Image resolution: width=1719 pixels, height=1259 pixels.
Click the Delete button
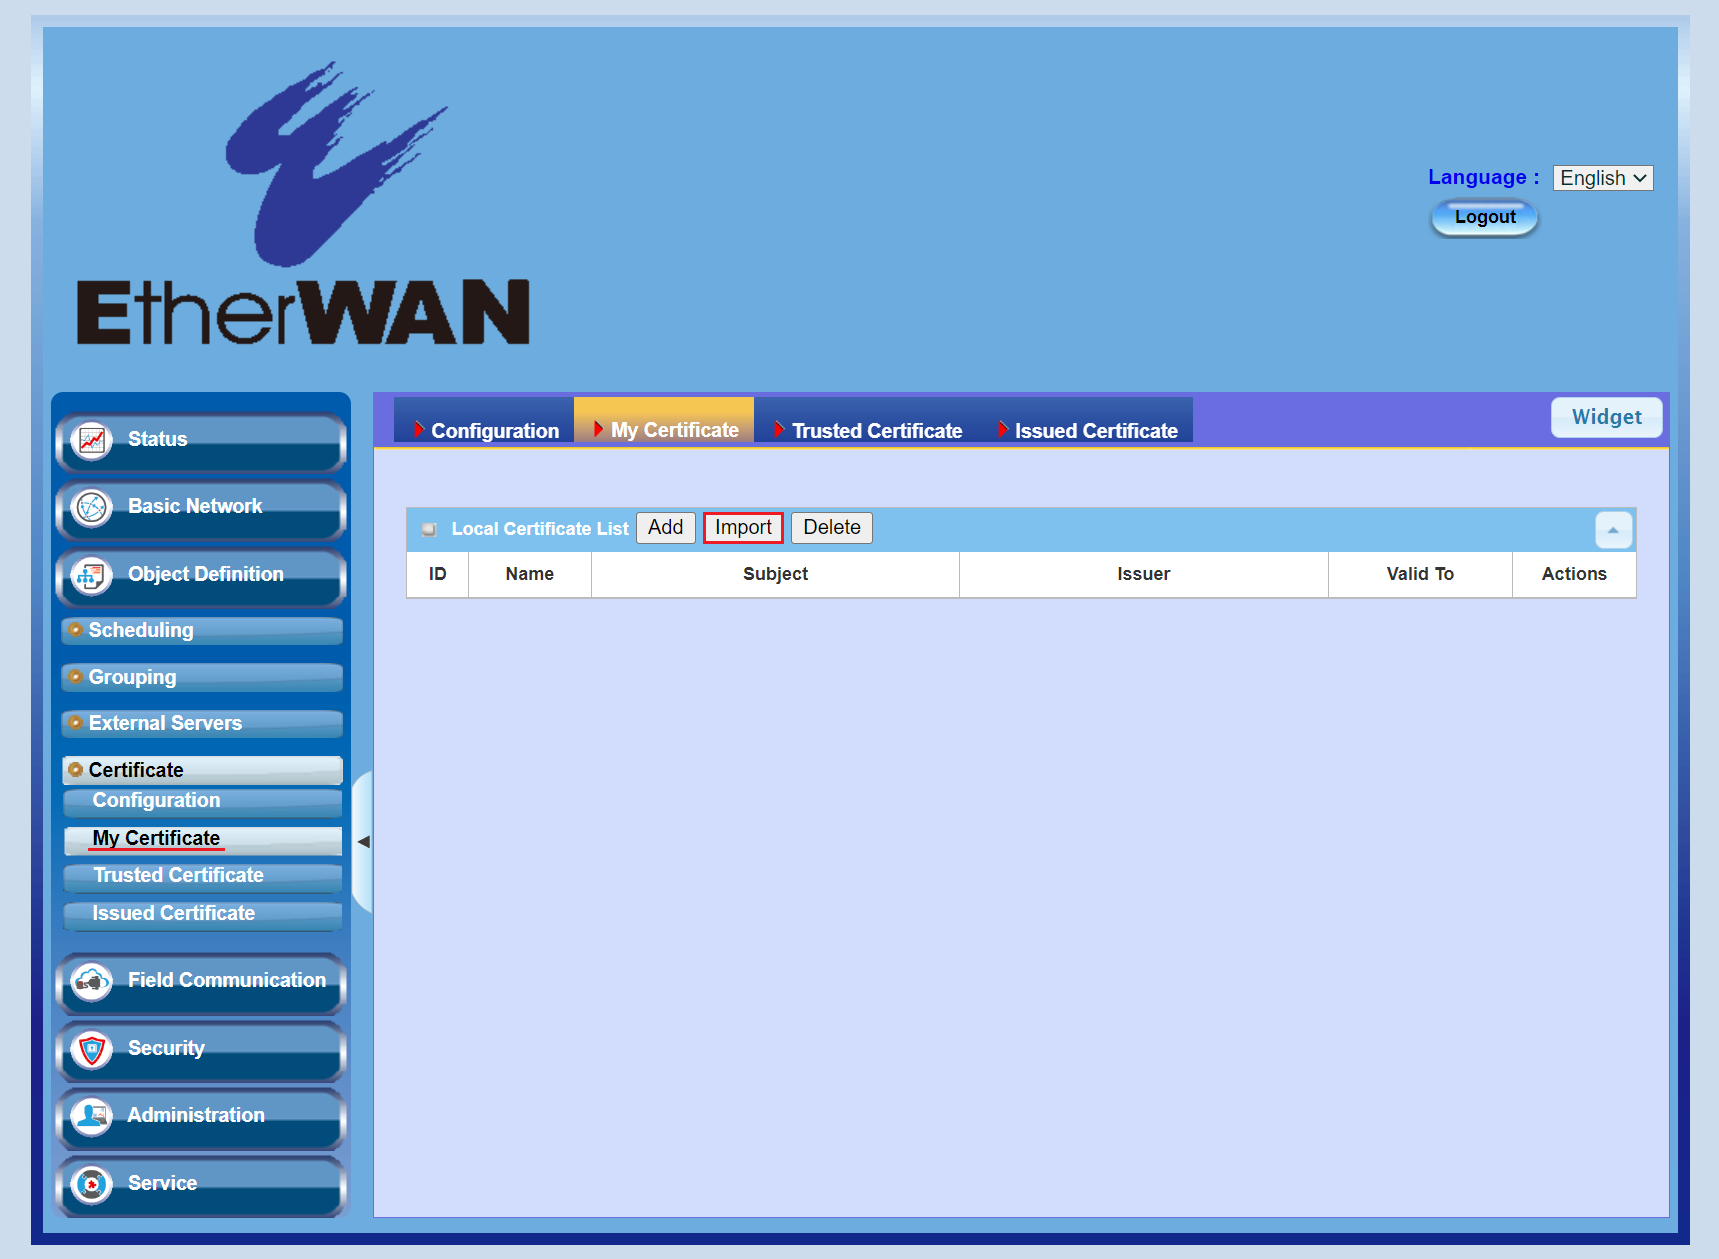832,528
